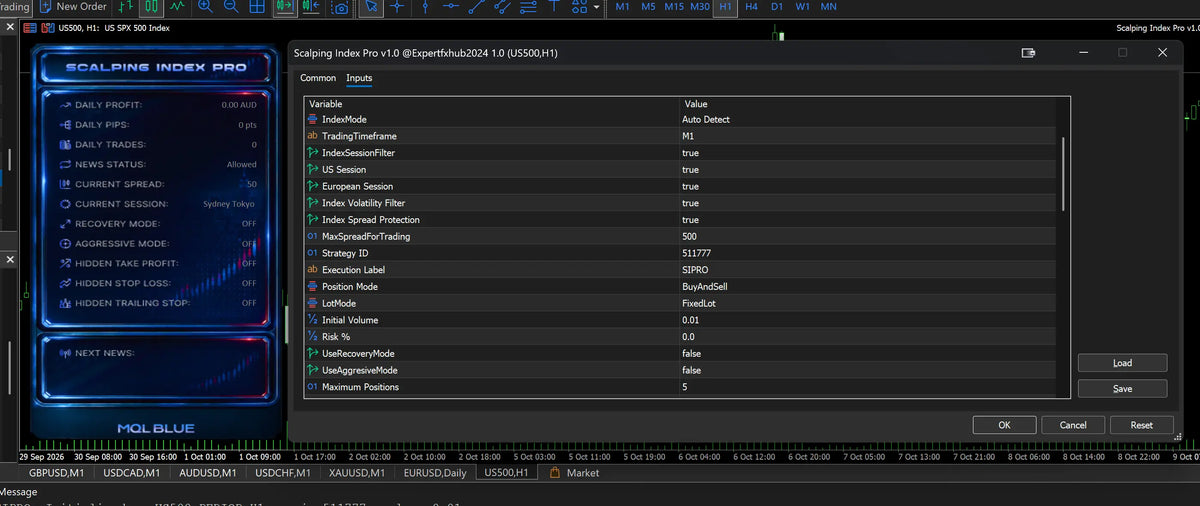Set chart timeframe to M5
The image size is (1200, 506).
click(x=649, y=6)
